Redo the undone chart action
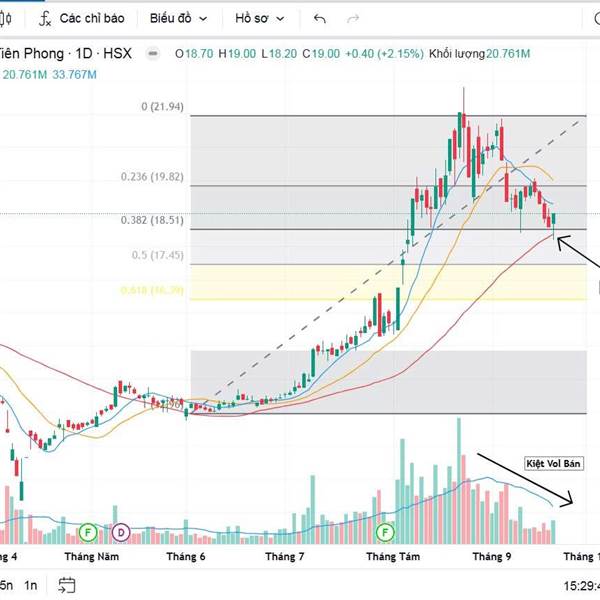 353,18
